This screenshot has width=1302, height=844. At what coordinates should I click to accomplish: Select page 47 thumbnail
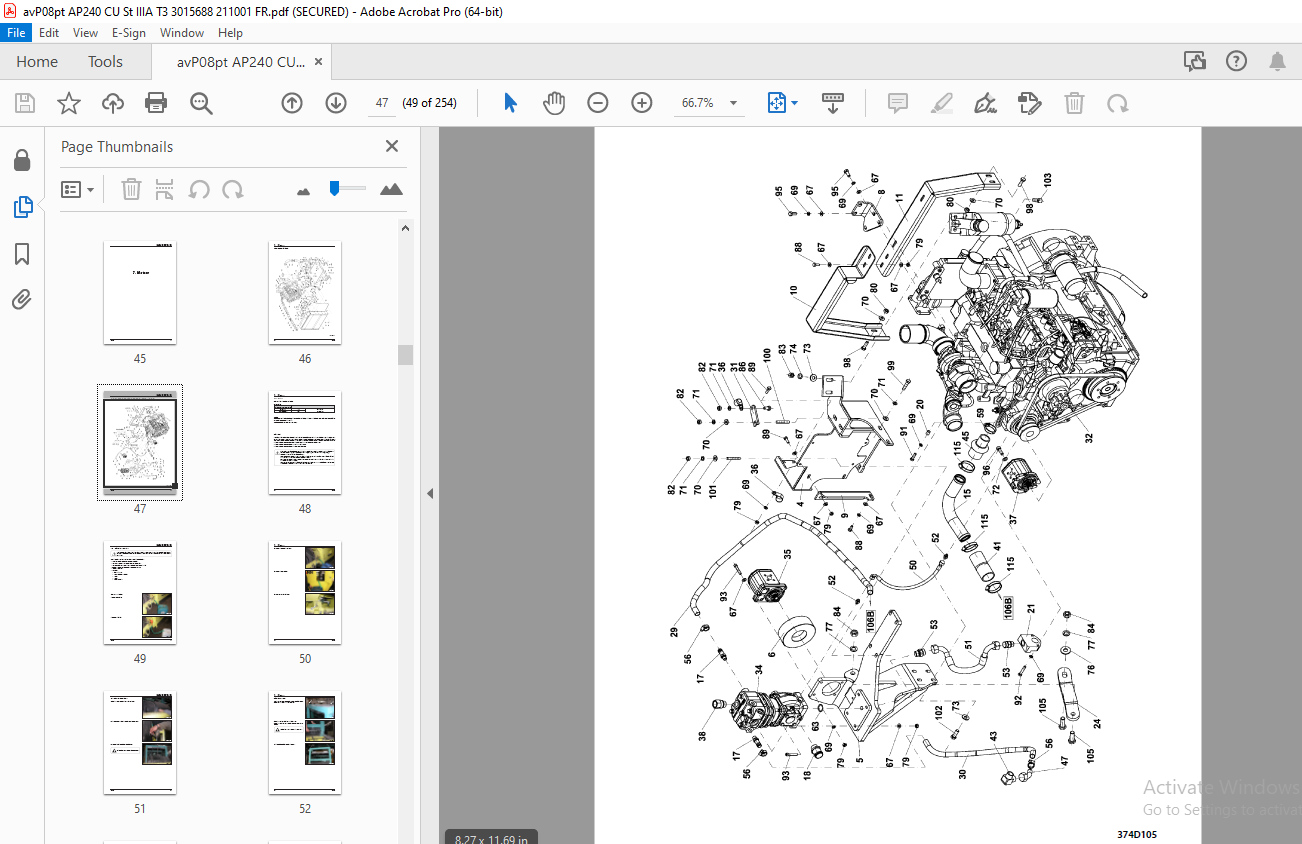(x=140, y=443)
